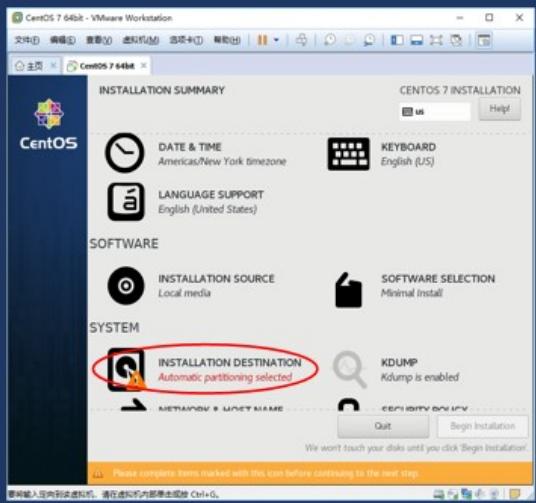Screen dimensions: 536x503
Task: Click VMware pause virtual machine icon
Action: click(x=262, y=40)
